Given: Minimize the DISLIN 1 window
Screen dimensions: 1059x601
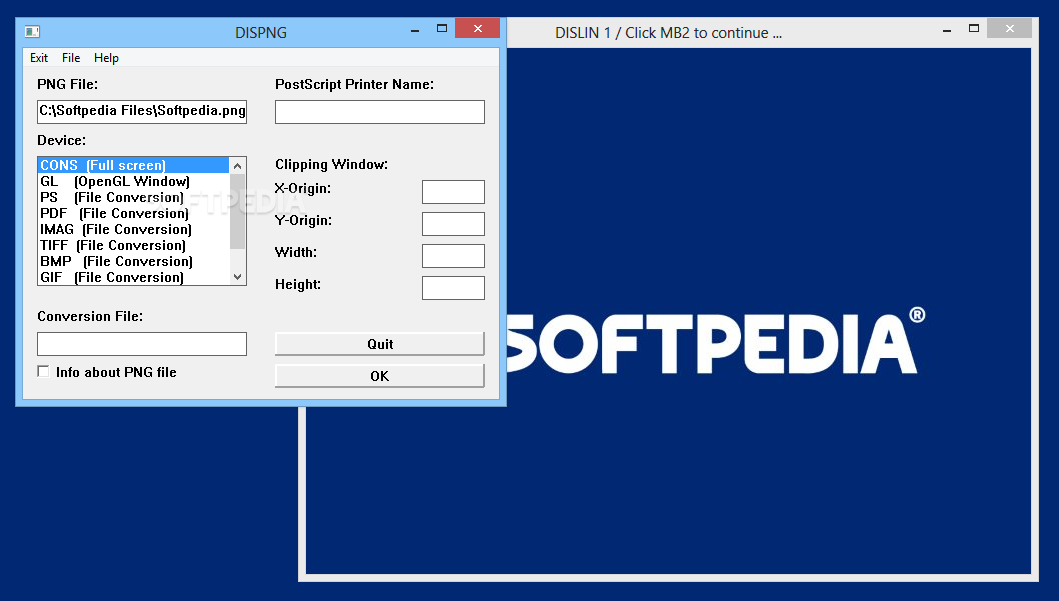Looking at the screenshot, I should click(x=947, y=30).
